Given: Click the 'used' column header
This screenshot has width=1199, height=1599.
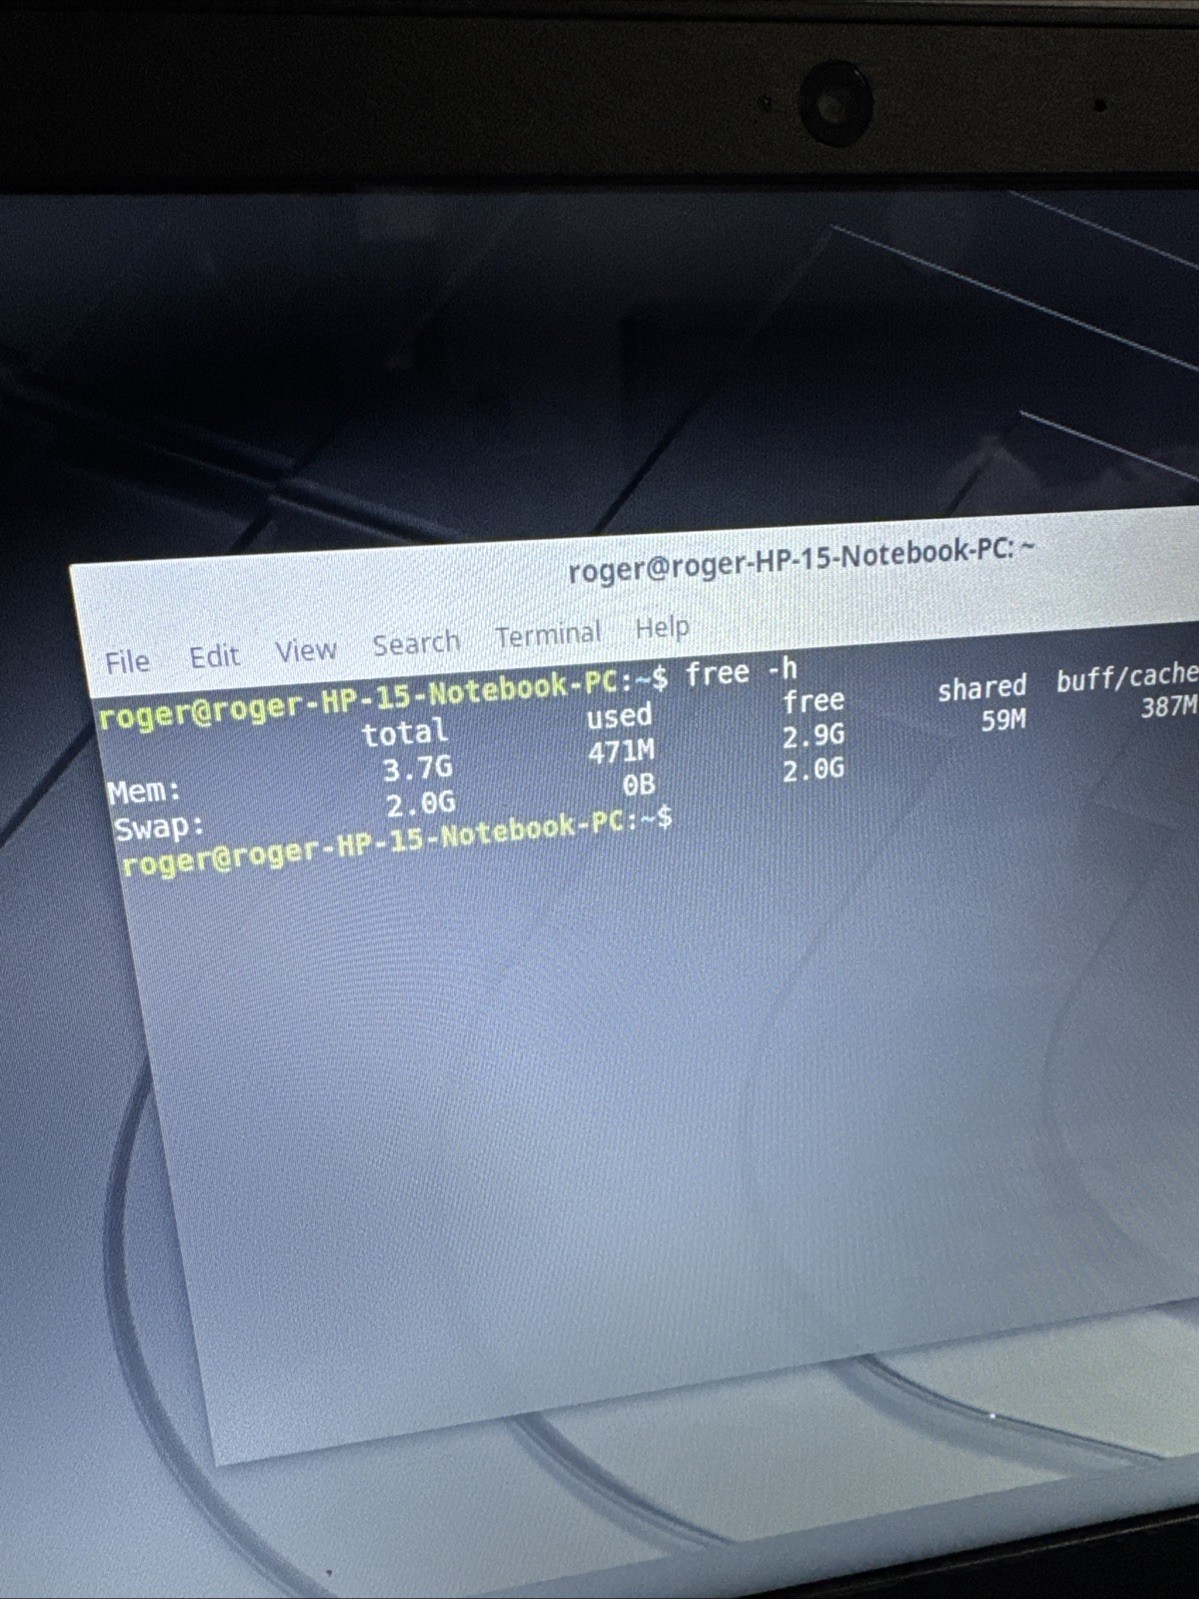Looking at the screenshot, I should pyautogui.click(x=619, y=716).
